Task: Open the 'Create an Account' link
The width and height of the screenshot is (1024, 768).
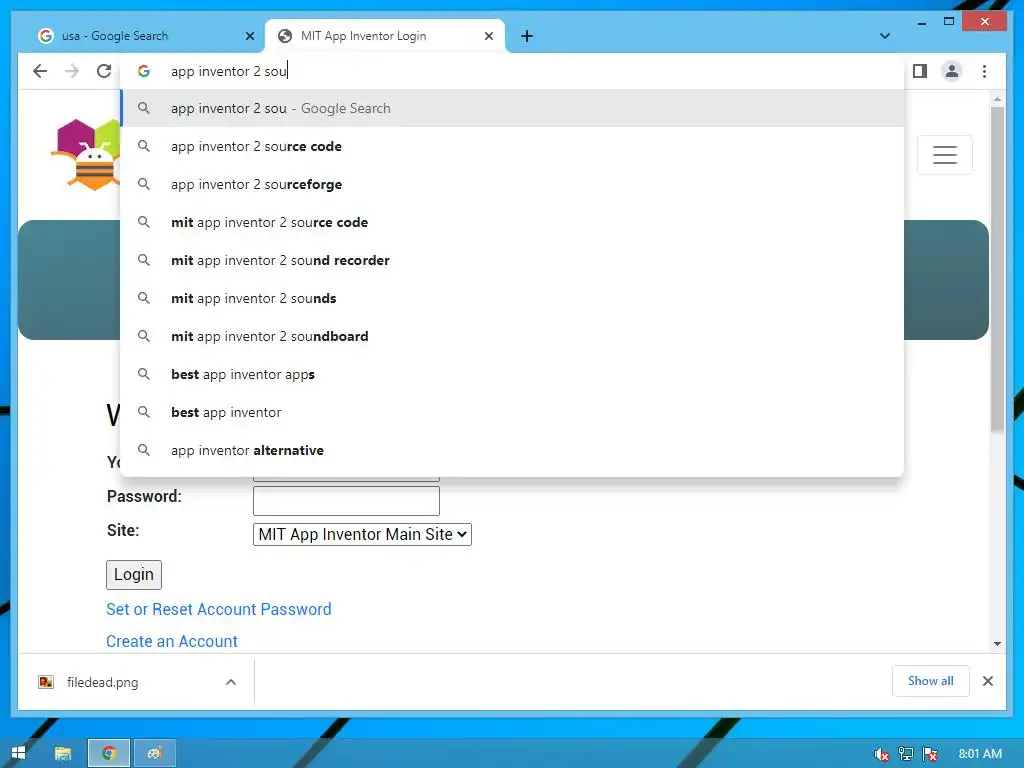Action: coord(172,641)
